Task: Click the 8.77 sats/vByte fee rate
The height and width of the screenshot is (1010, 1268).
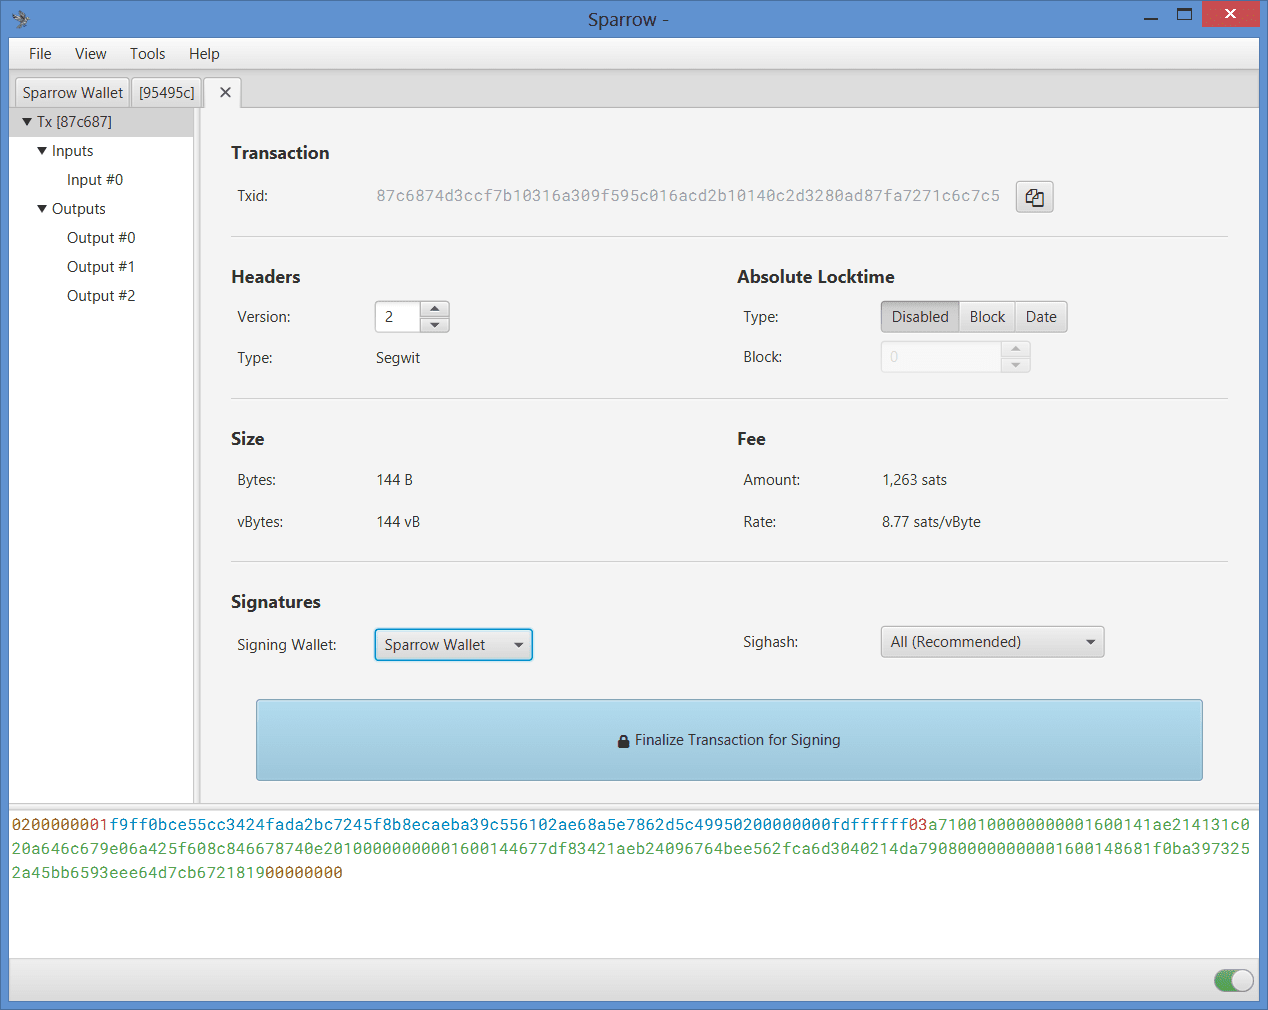Action: point(931,522)
